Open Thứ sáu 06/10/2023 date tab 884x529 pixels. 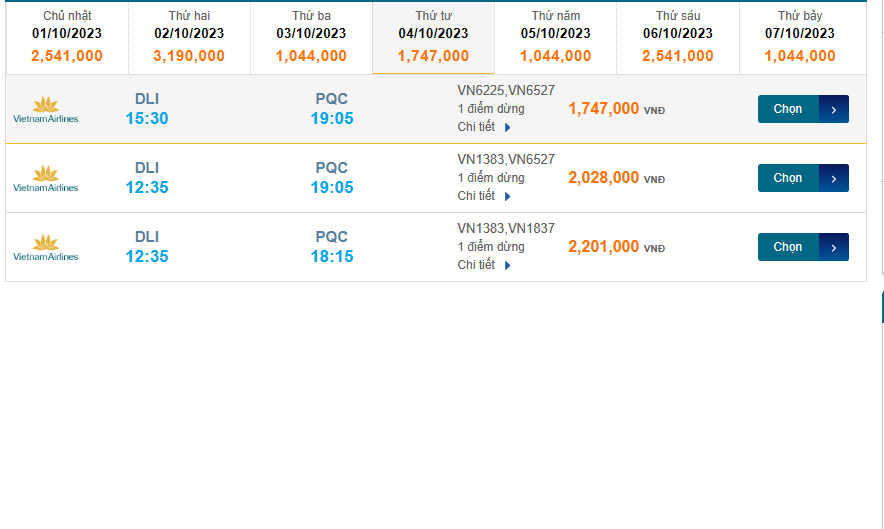click(678, 37)
